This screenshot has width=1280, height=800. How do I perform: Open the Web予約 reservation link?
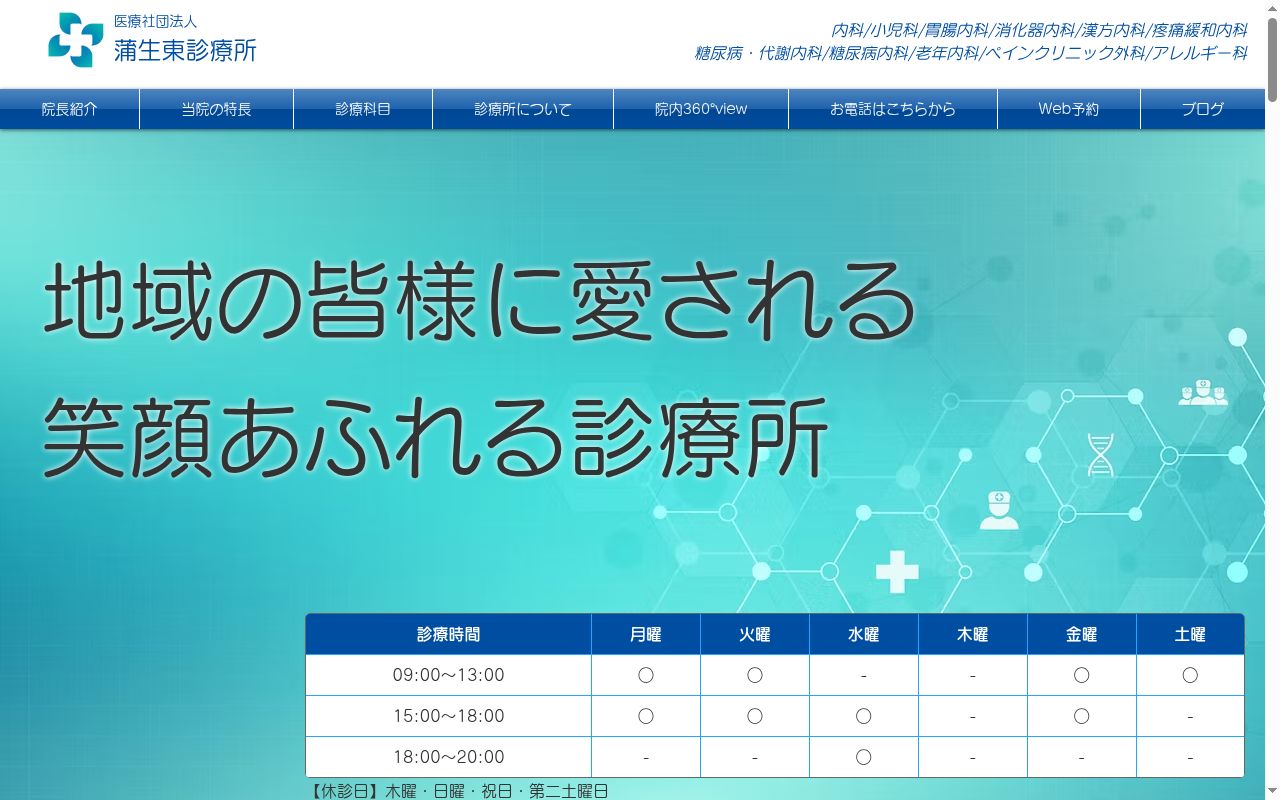coord(1069,109)
